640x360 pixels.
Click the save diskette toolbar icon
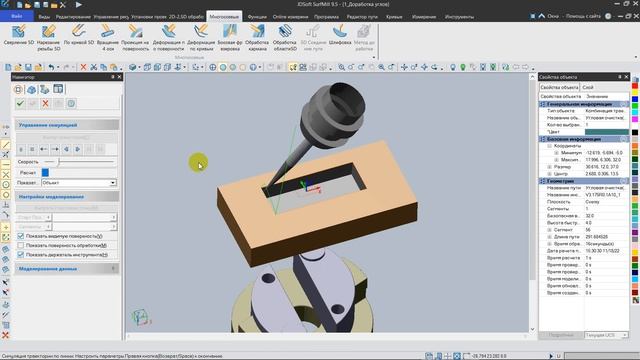coord(28,67)
